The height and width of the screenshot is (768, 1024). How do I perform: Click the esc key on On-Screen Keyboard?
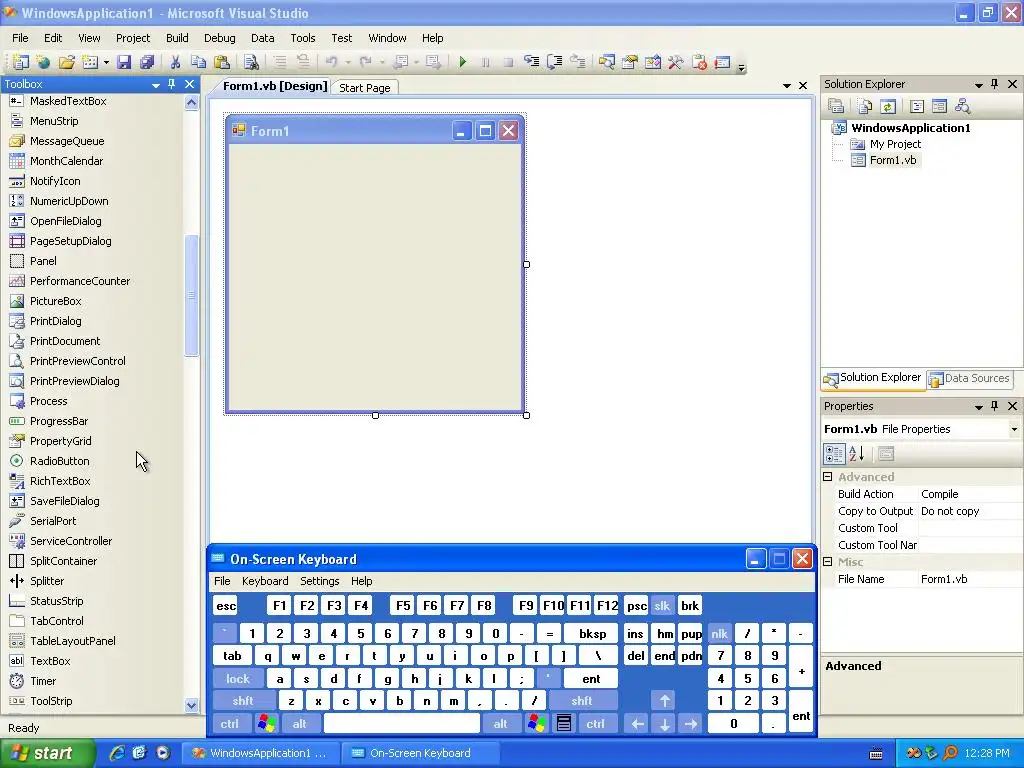(226, 606)
